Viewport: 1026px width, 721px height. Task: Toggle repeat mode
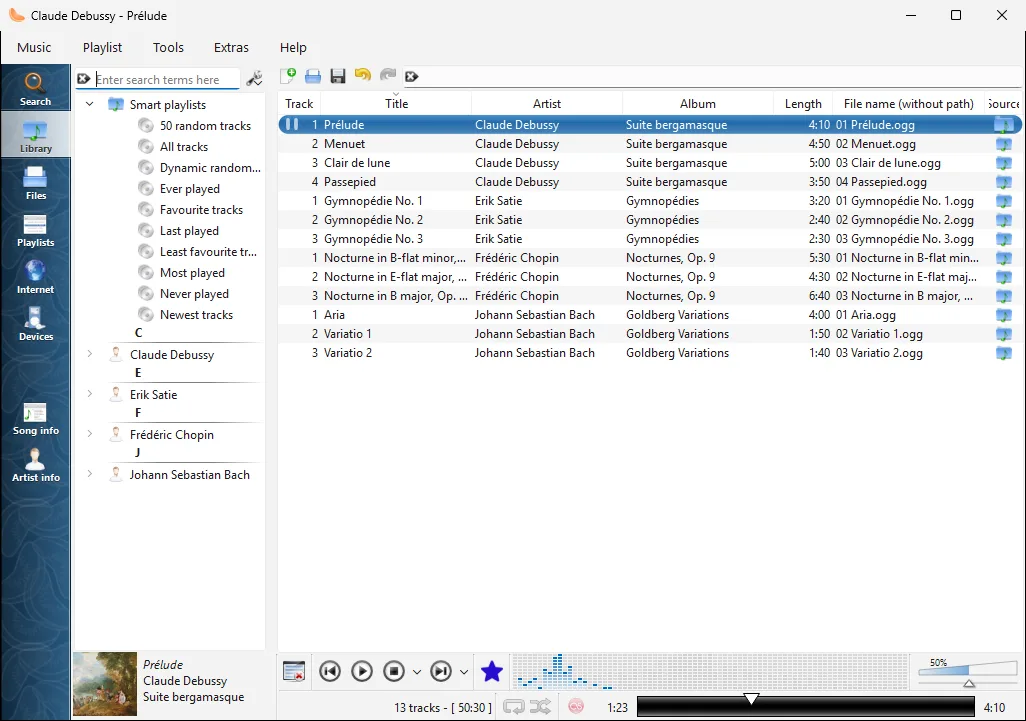tap(514, 707)
